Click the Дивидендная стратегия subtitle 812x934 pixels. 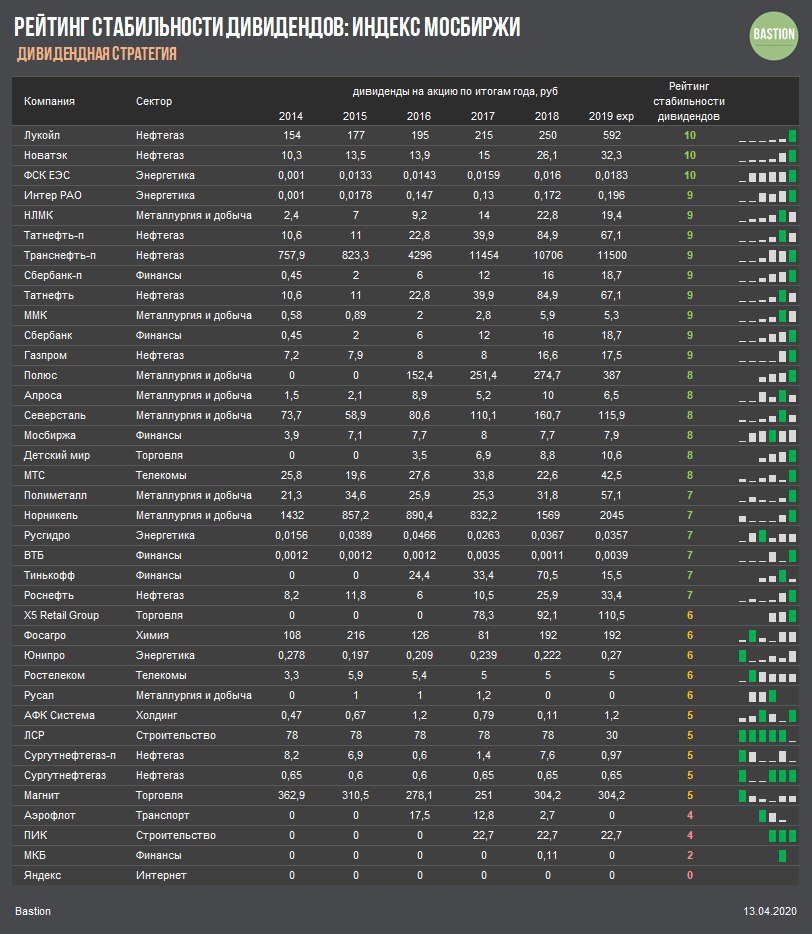(x=97, y=54)
